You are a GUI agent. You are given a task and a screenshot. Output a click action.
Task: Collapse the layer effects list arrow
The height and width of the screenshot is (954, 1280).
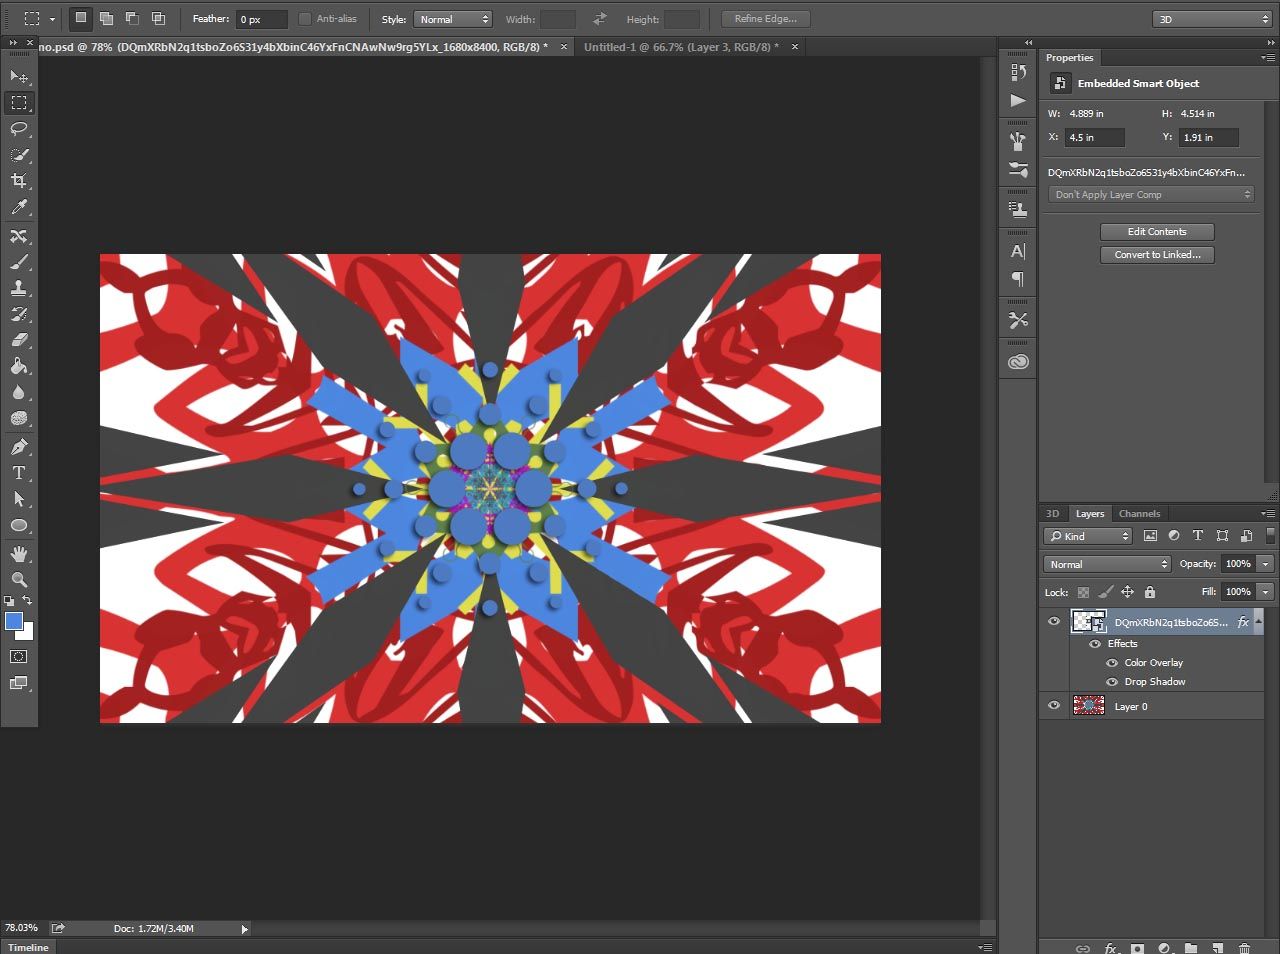(x=1258, y=621)
